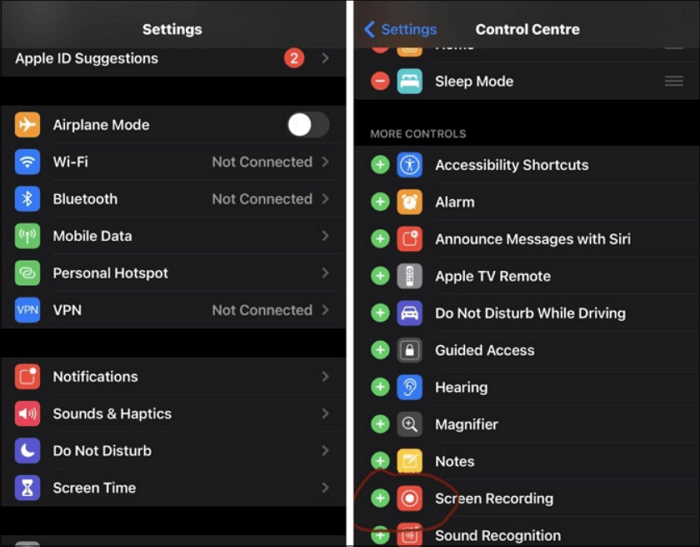
Task: Remove Sleep Mode with red minus
Action: 380,81
